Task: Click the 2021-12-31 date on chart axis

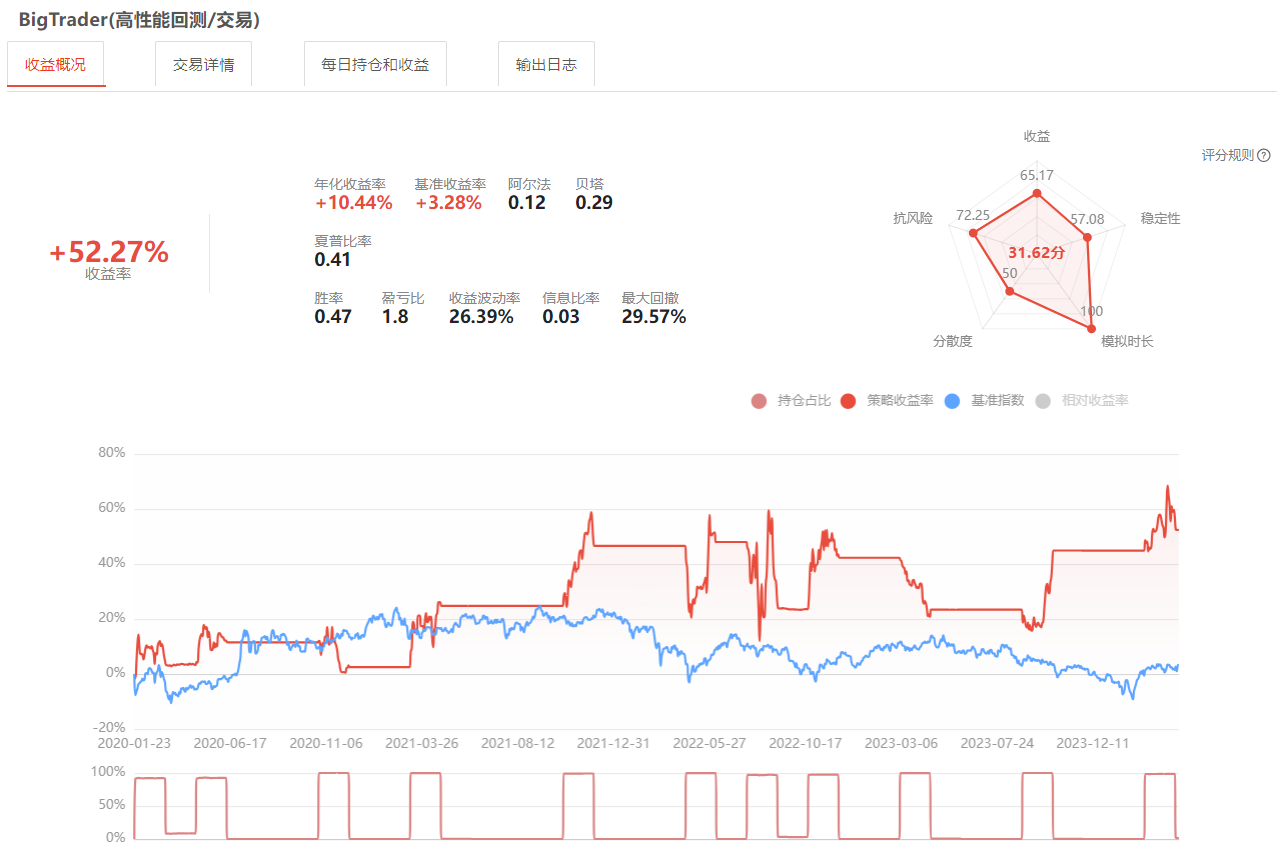Action: click(x=614, y=744)
